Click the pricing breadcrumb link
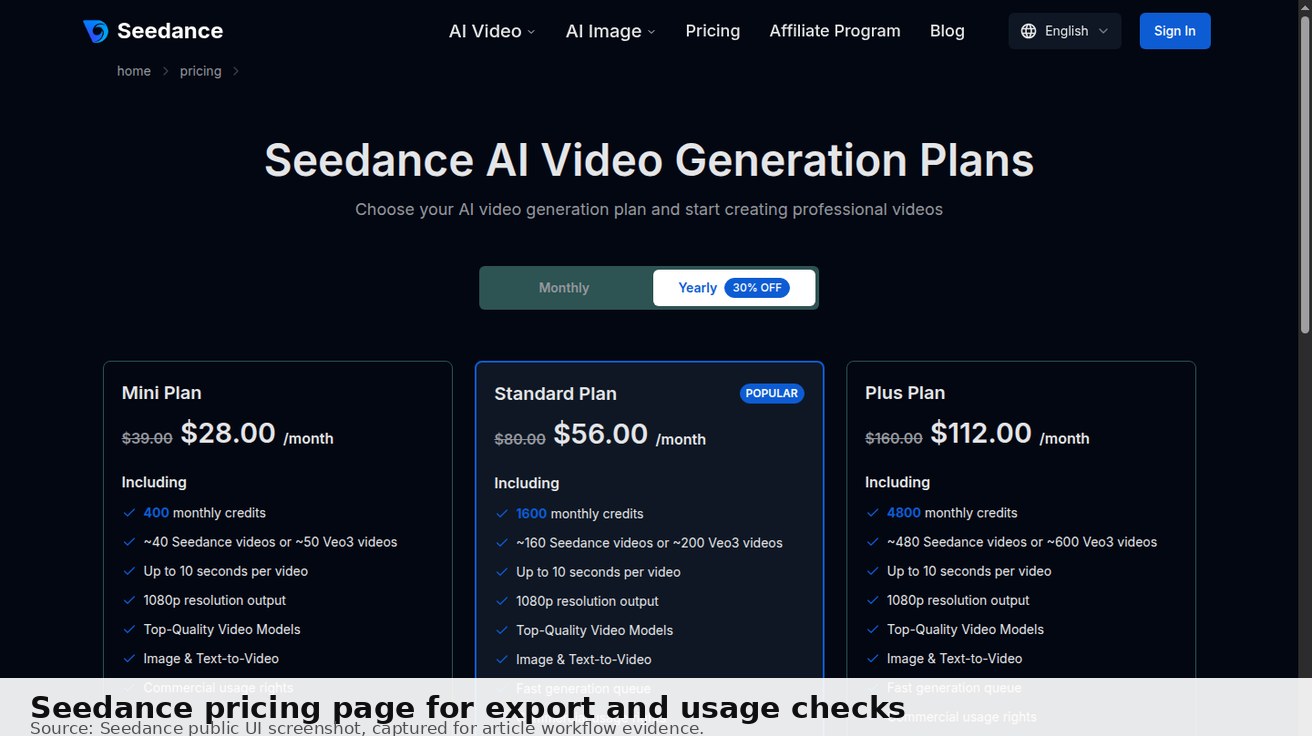 point(201,71)
